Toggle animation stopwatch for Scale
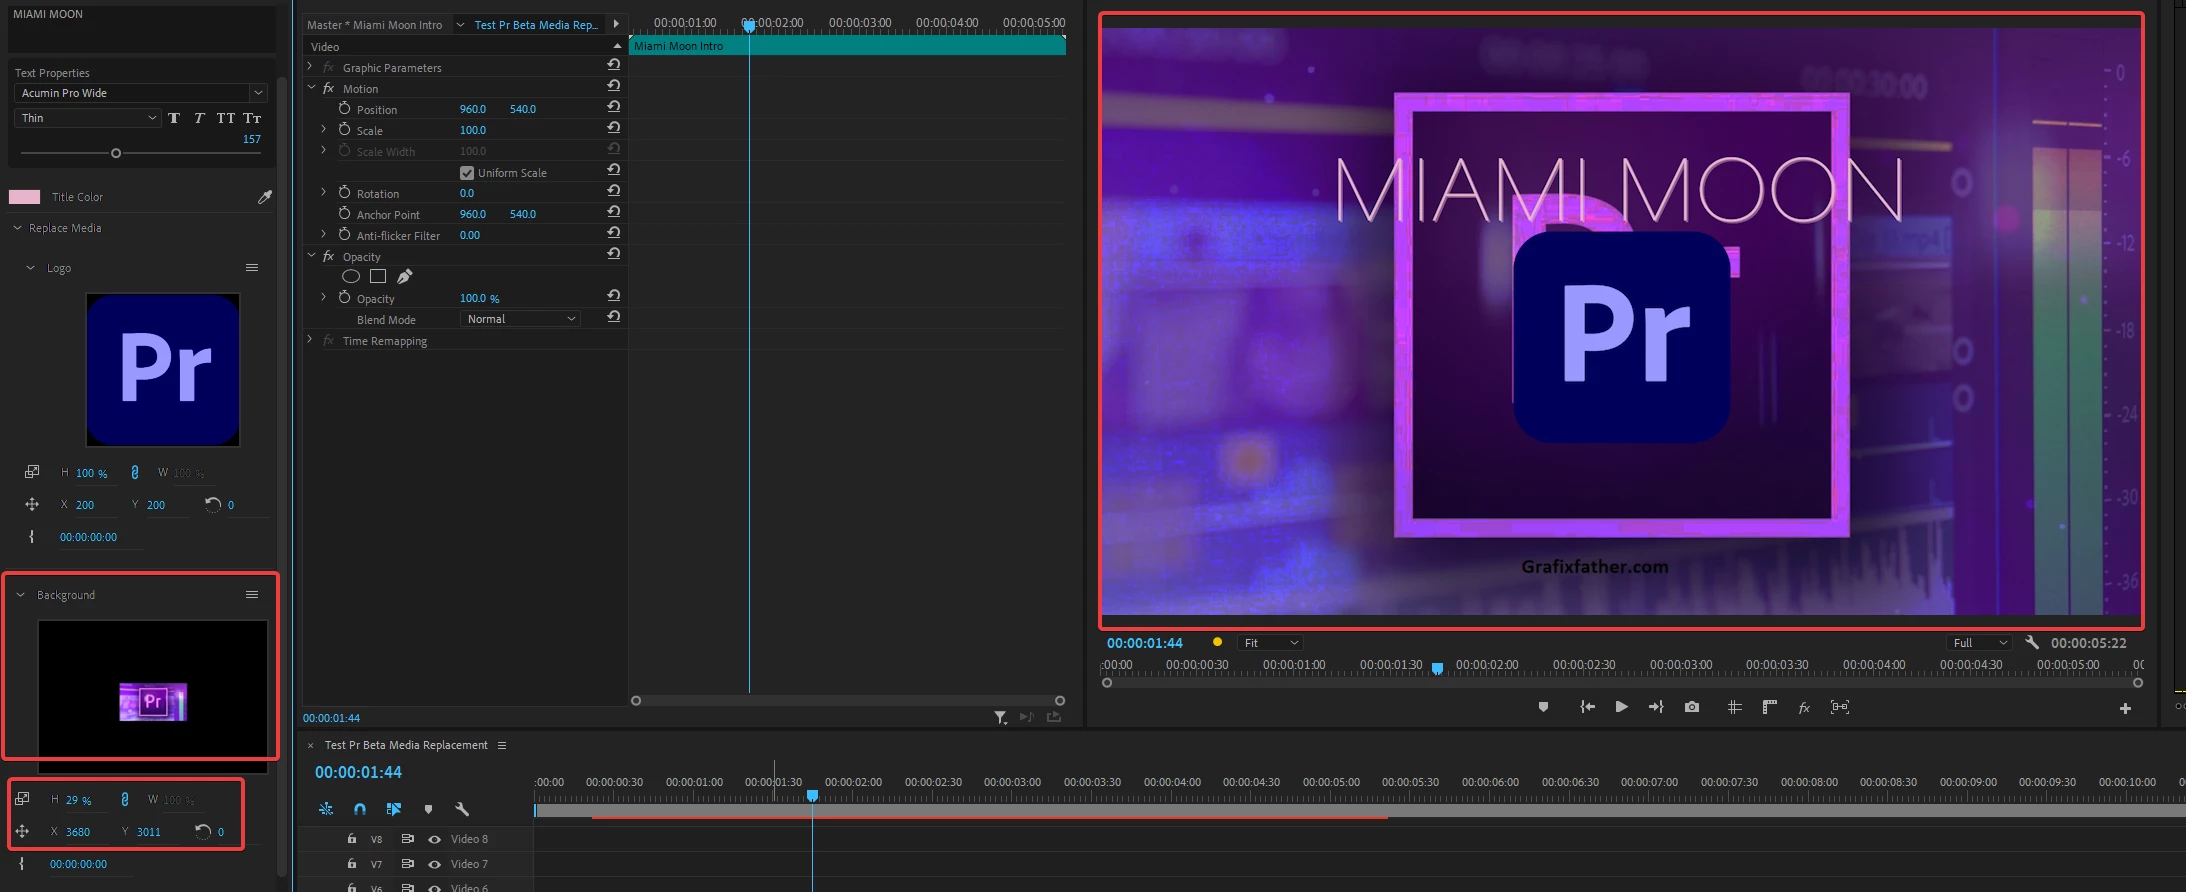 click(x=344, y=129)
